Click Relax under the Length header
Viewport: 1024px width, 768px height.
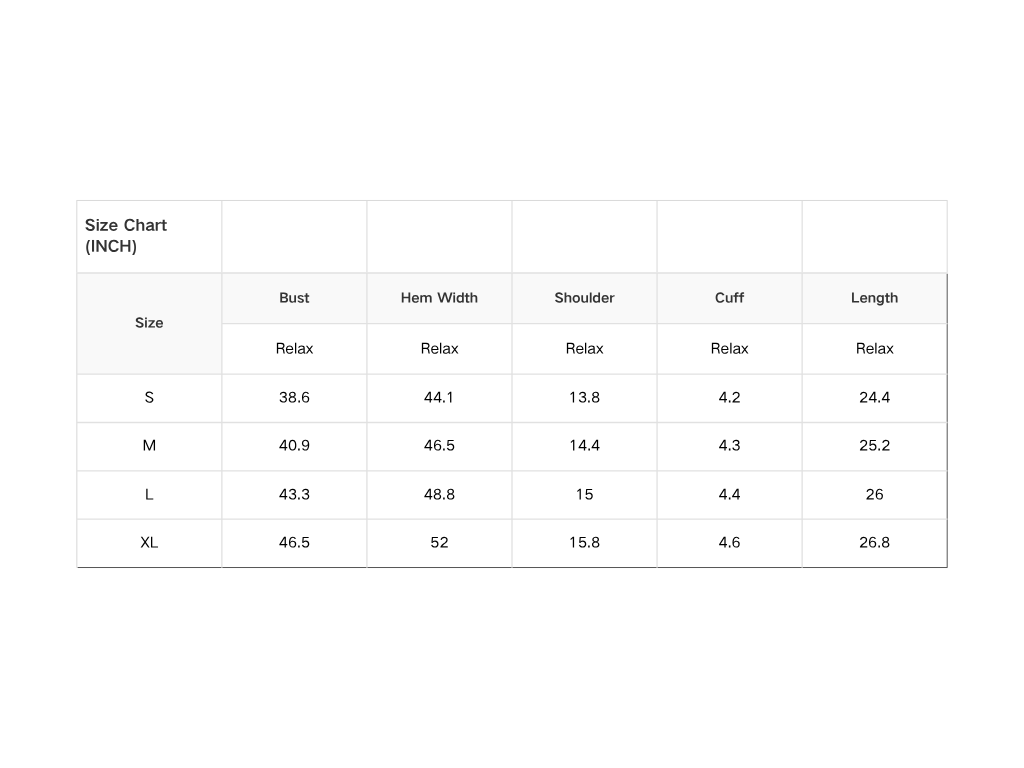[x=874, y=349]
